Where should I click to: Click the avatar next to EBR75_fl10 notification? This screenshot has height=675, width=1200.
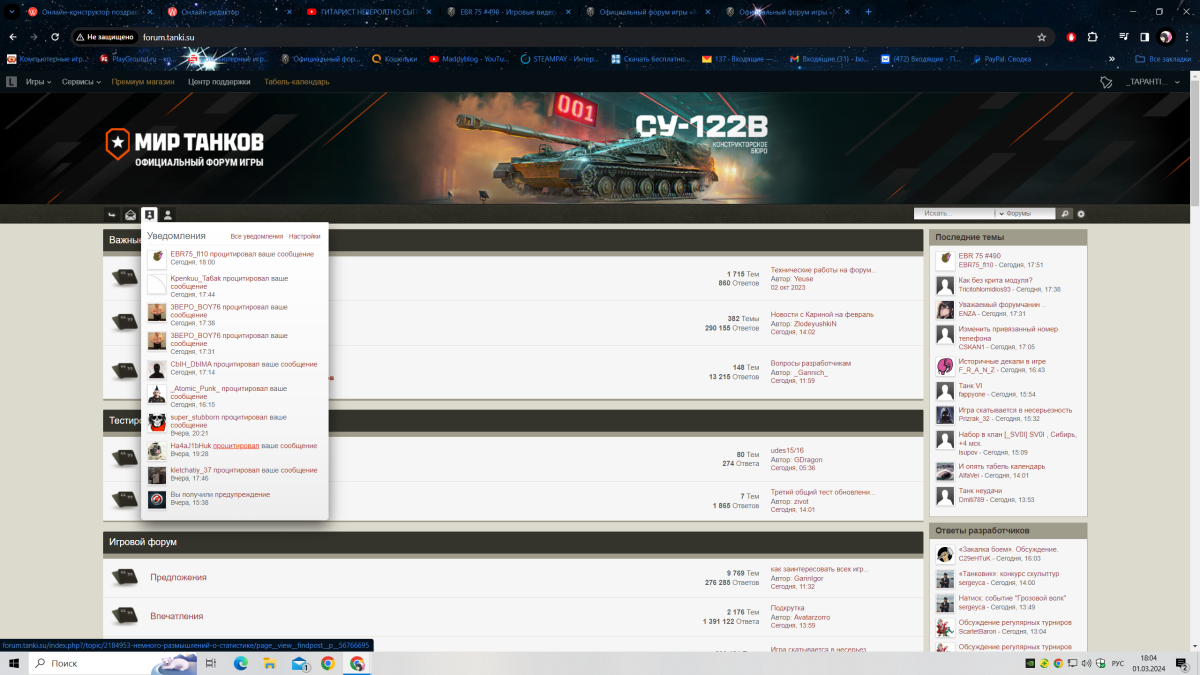pos(157,259)
